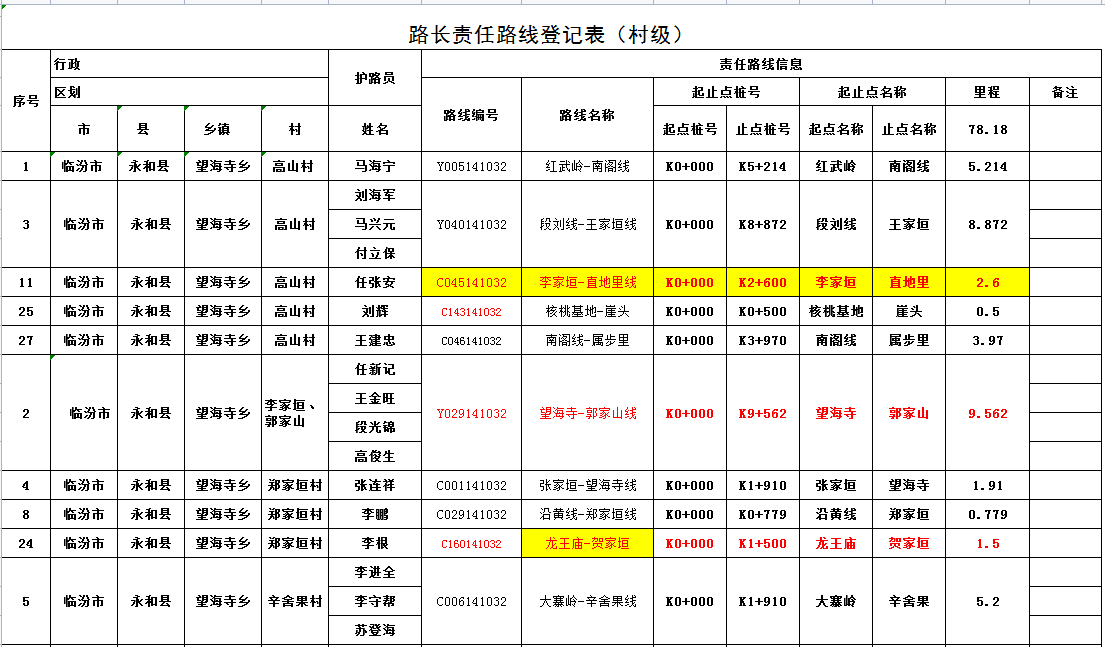Select the total mileage cell 78.18
1105x647 pixels.
(987, 129)
